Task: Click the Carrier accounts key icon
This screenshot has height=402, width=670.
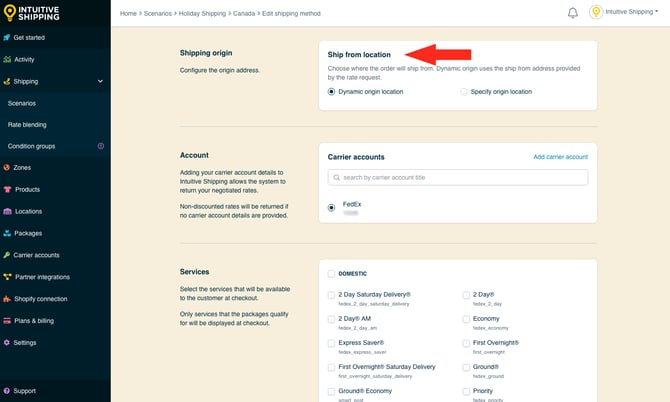Action: (x=8, y=255)
